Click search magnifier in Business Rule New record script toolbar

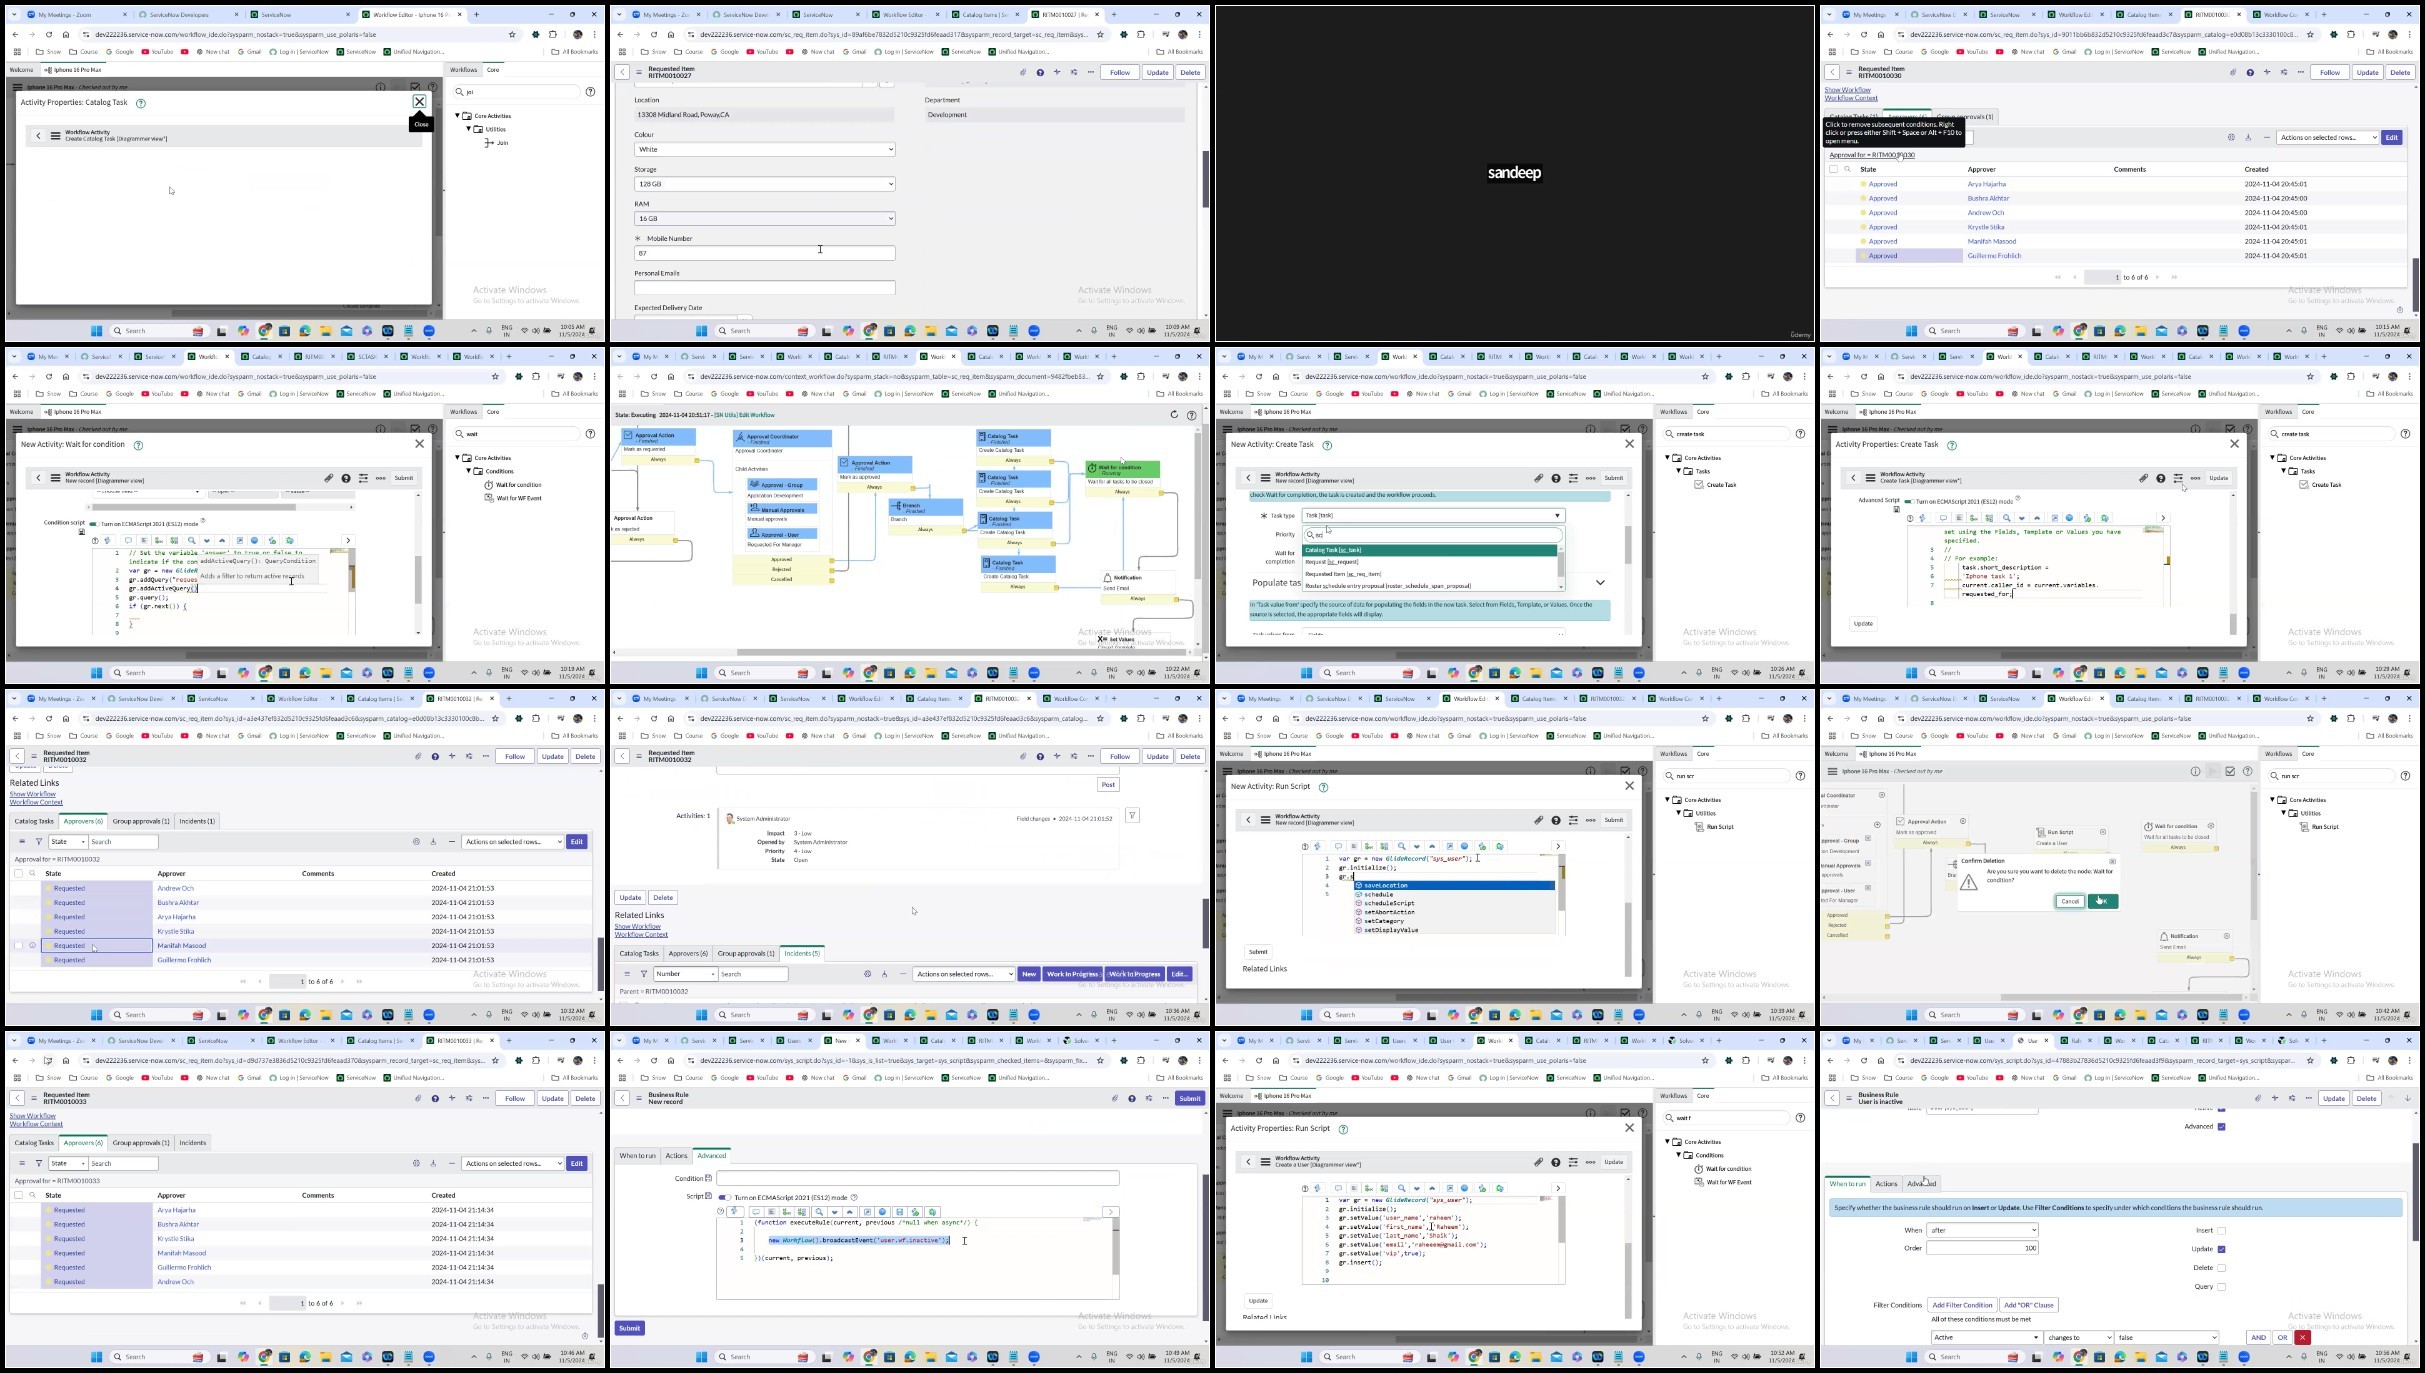[818, 1212]
